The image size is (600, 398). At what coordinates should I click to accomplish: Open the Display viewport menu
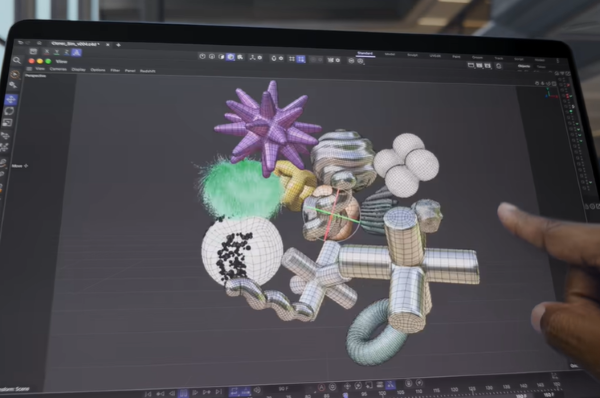[x=78, y=70]
